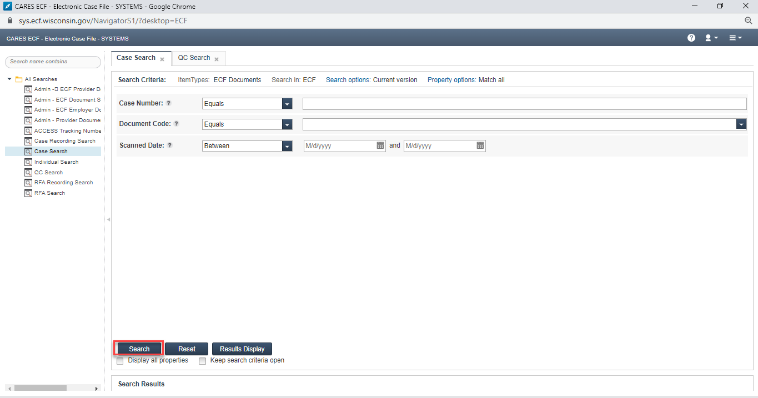Click the Case Number help icon
This screenshot has width=758, height=398.
(x=169, y=103)
